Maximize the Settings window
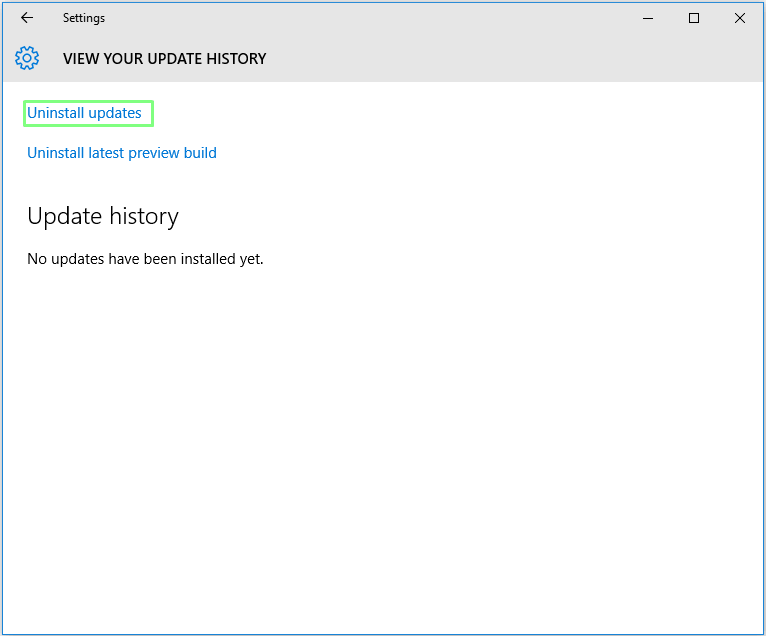Viewport: 766px width, 636px height. click(694, 18)
